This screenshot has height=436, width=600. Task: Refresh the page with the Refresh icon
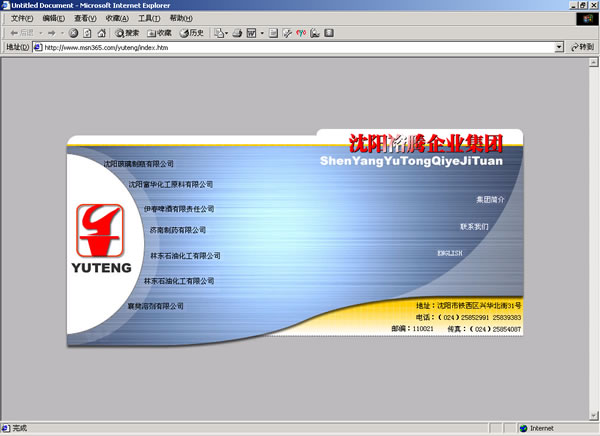pyautogui.click(x=87, y=33)
